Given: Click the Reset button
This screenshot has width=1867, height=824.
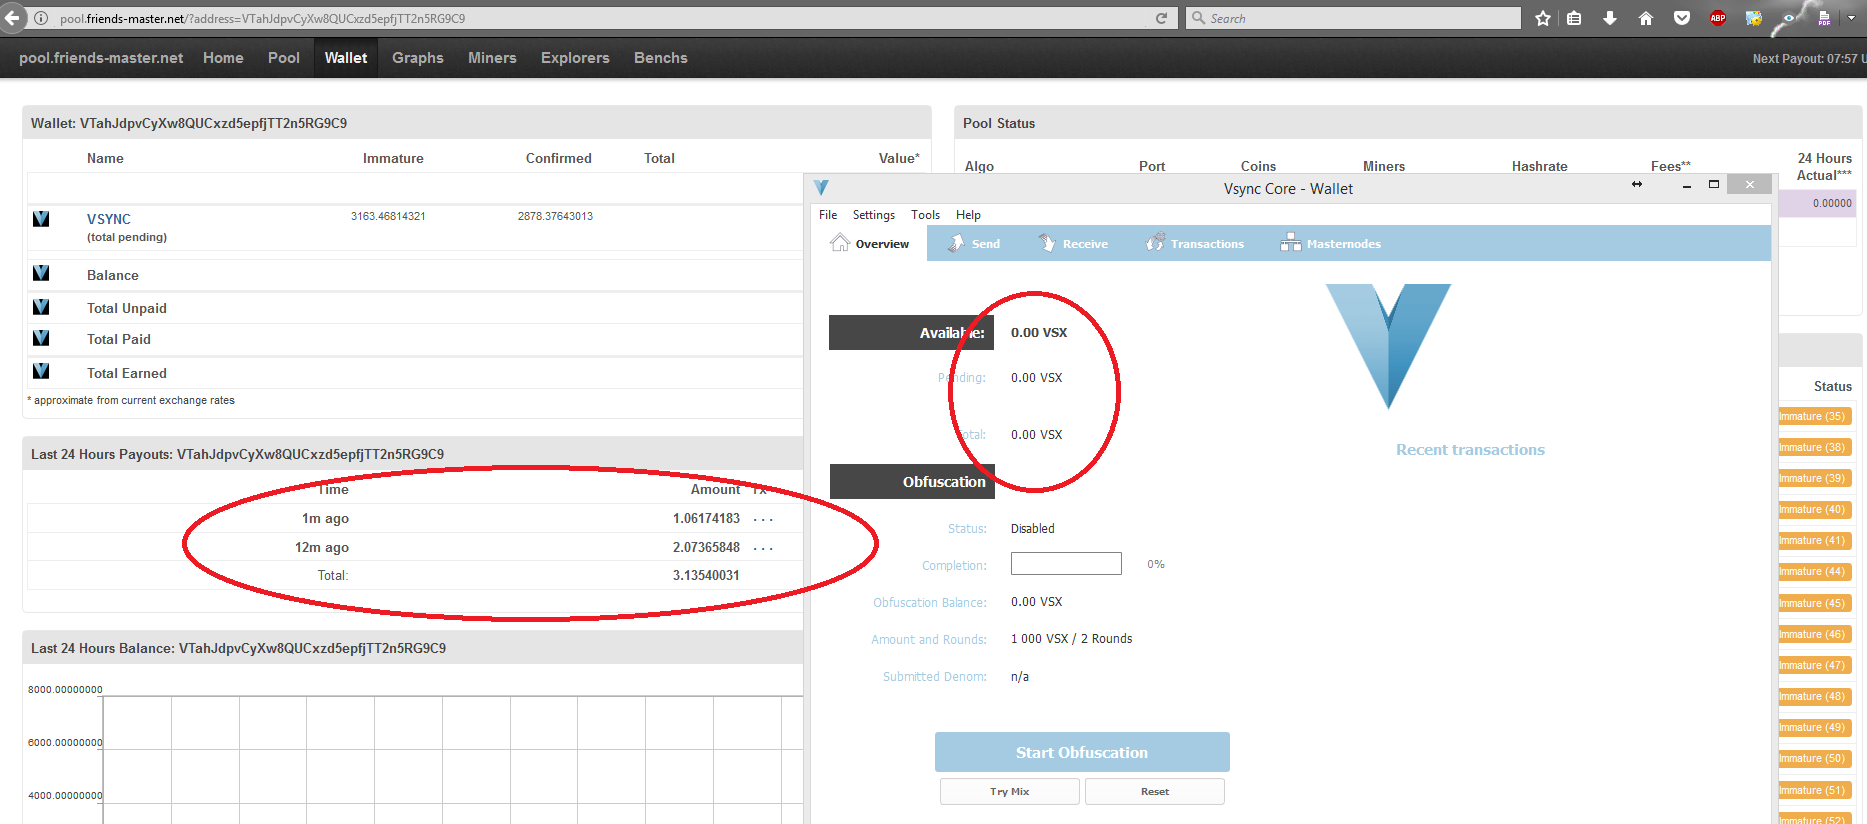Looking at the screenshot, I should pyautogui.click(x=1154, y=791).
